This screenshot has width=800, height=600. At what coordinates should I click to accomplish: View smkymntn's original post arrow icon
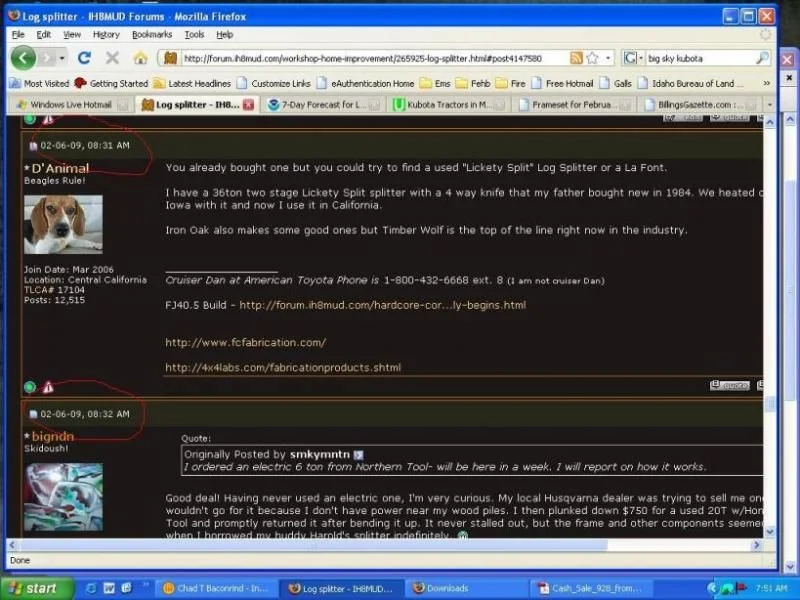[x=358, y=455]
